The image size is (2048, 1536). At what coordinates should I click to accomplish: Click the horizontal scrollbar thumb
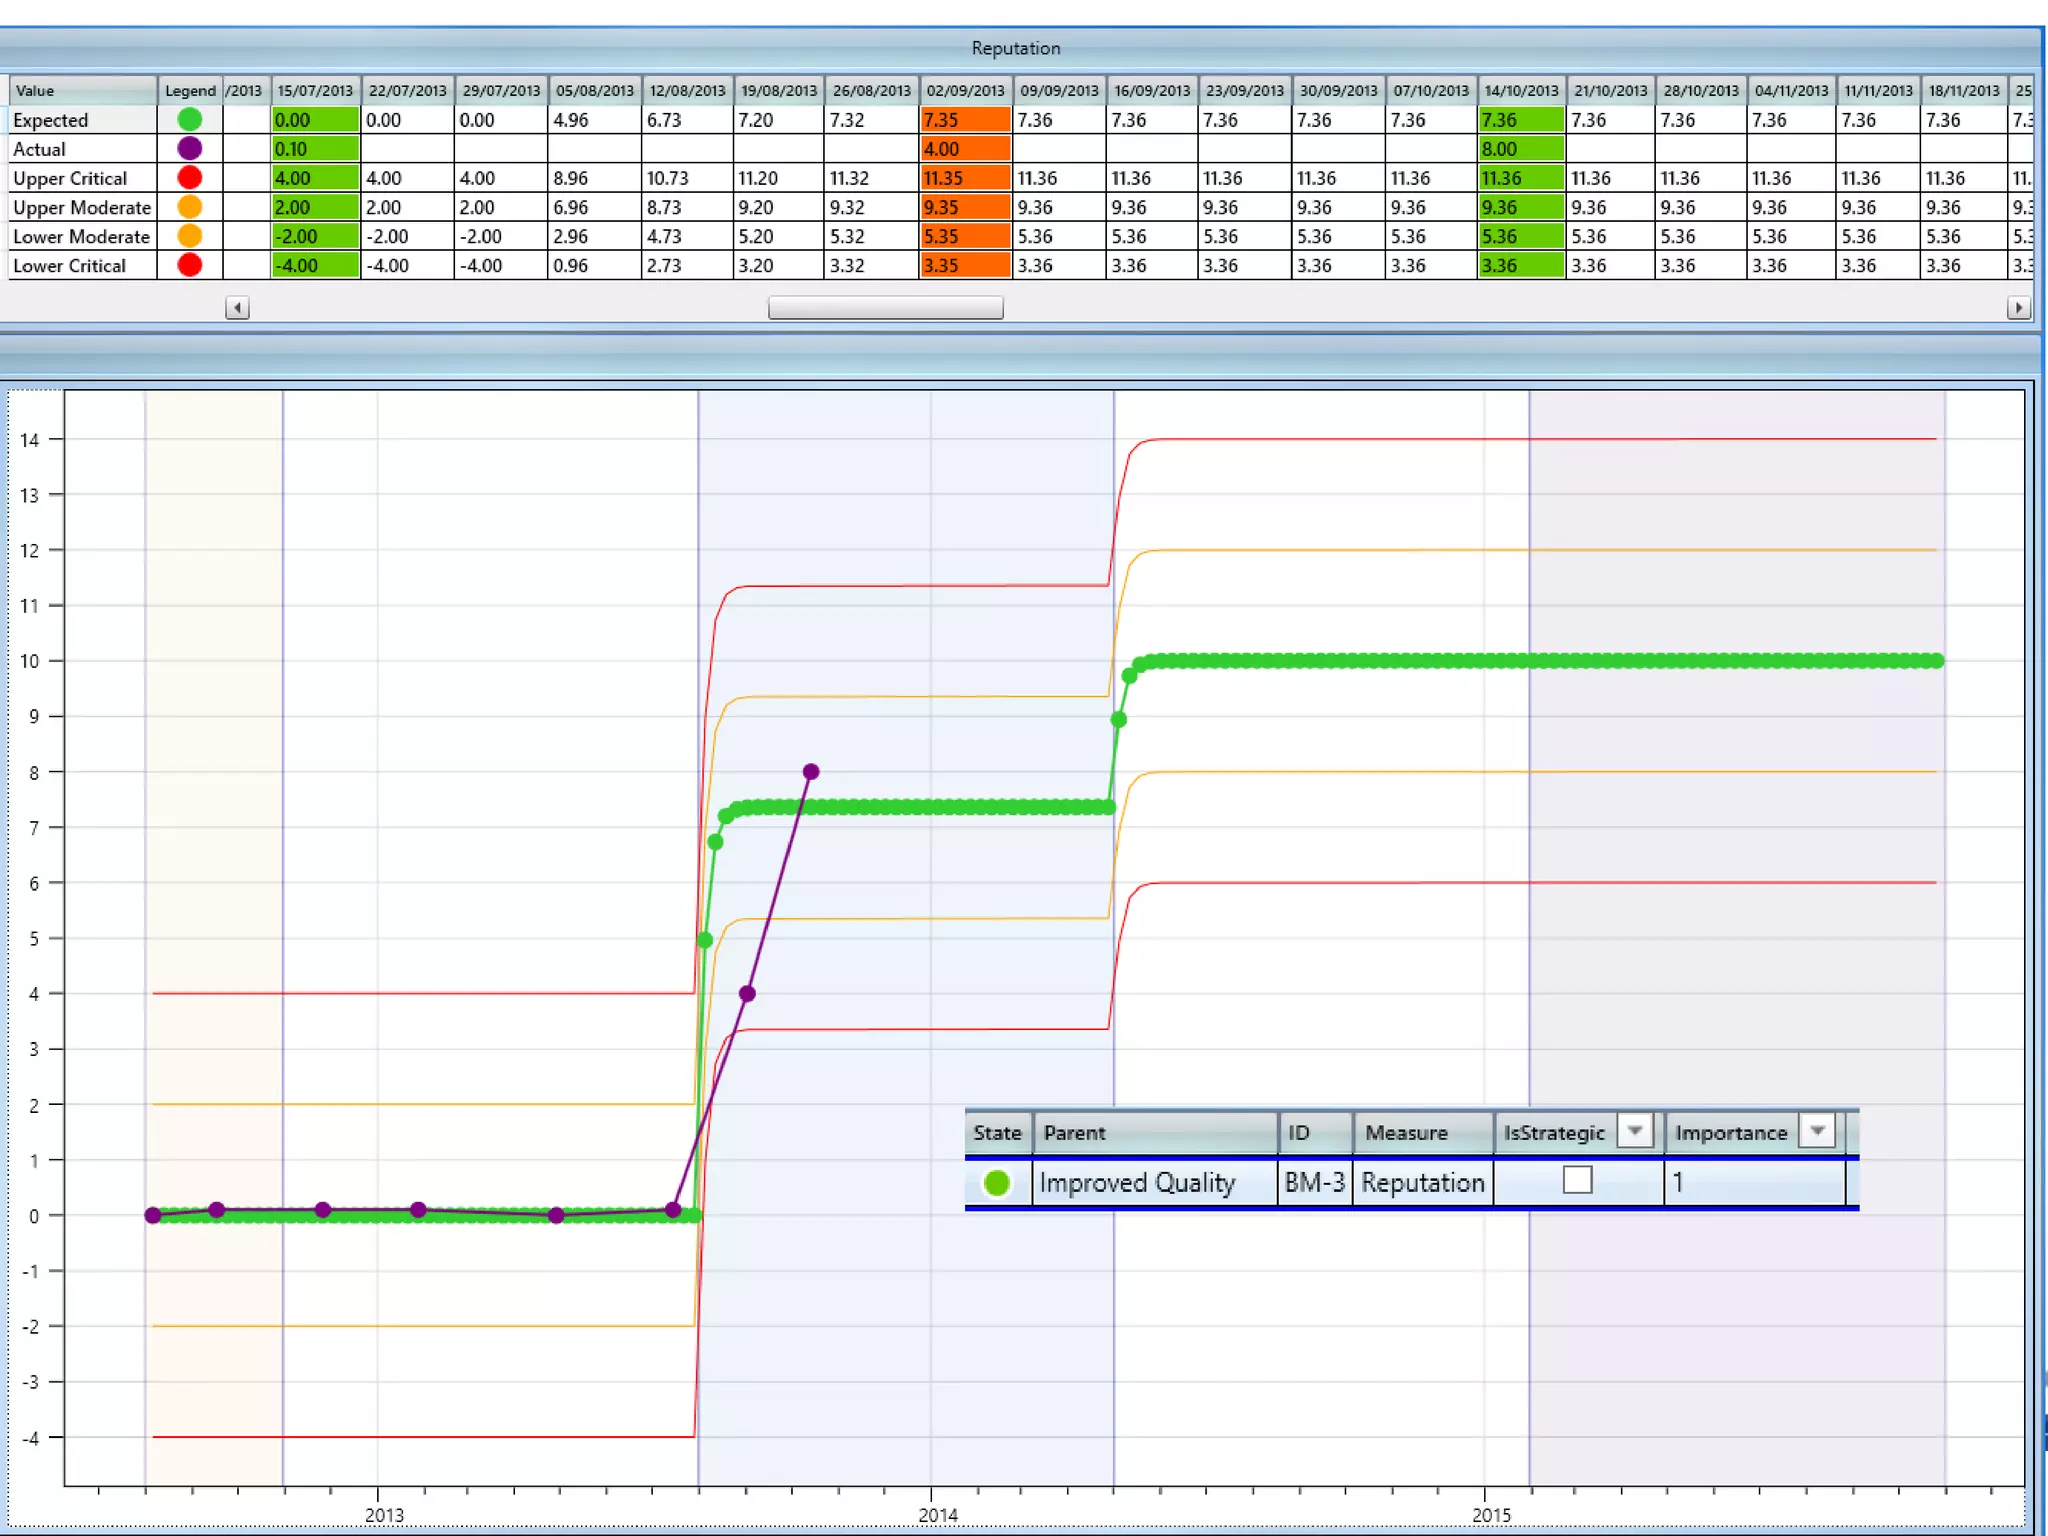[x=885, y=308]
